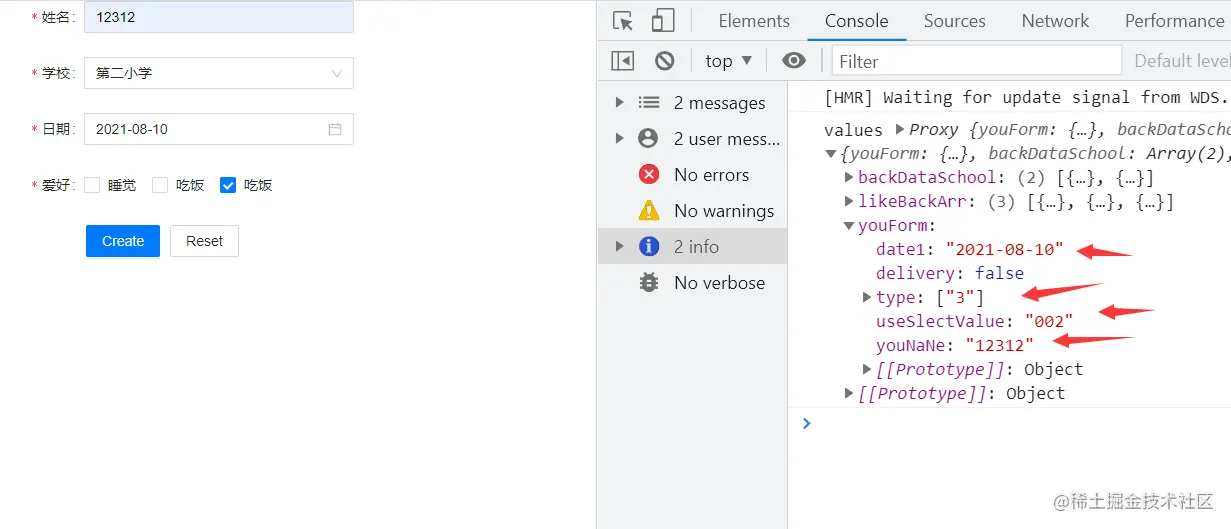Click the blue info circle icon
The image size is (1231, 529).
click(x=649, y=247)
